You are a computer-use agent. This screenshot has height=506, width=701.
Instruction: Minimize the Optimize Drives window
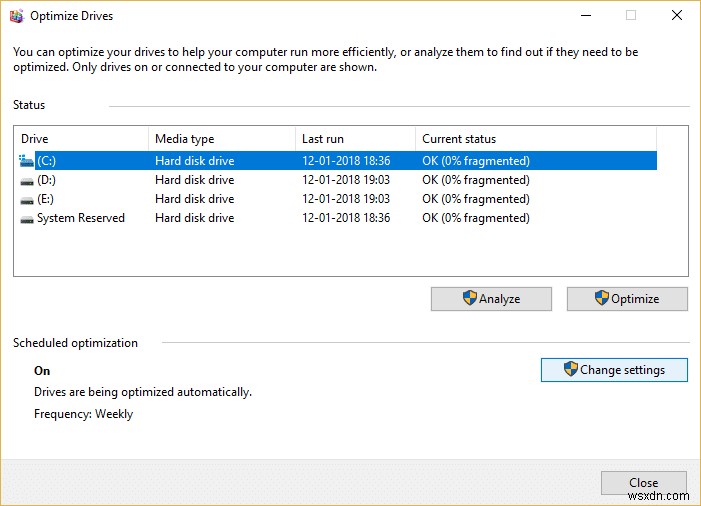pyautogui.click(x=585, y=16)
